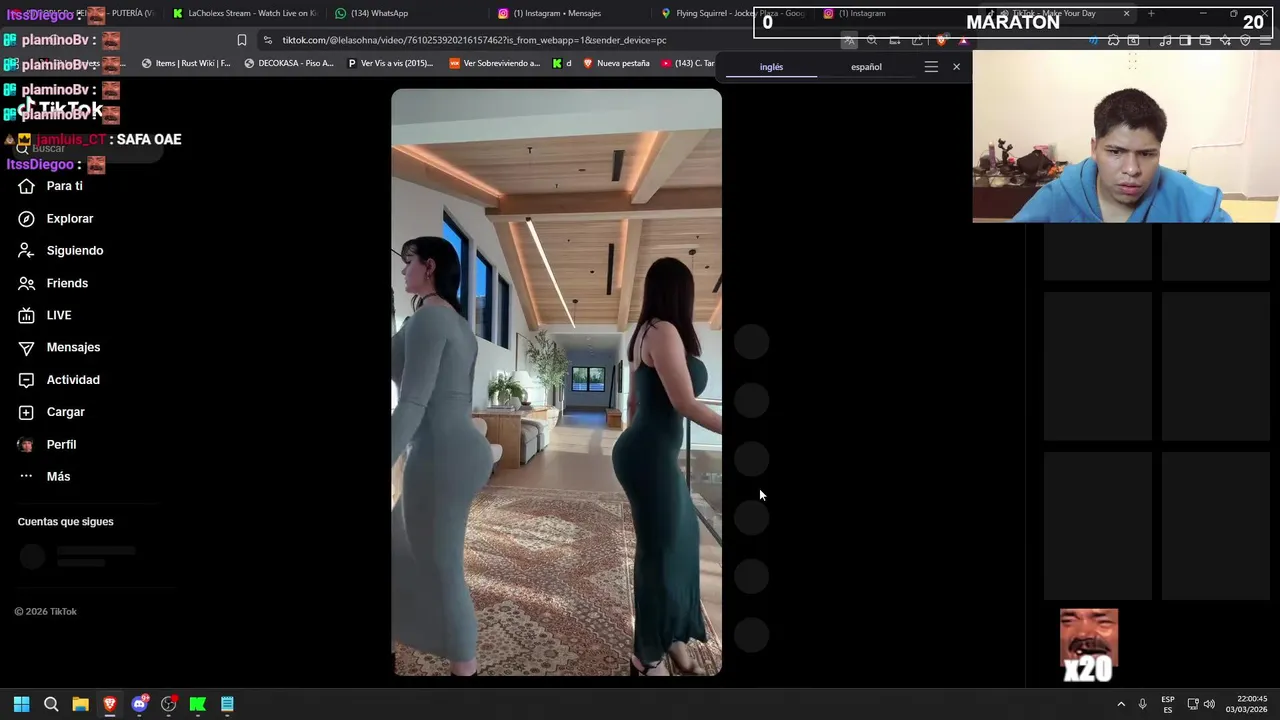Click the Brave Shields lion icon
1280x720 pixels.
[941, 40]
